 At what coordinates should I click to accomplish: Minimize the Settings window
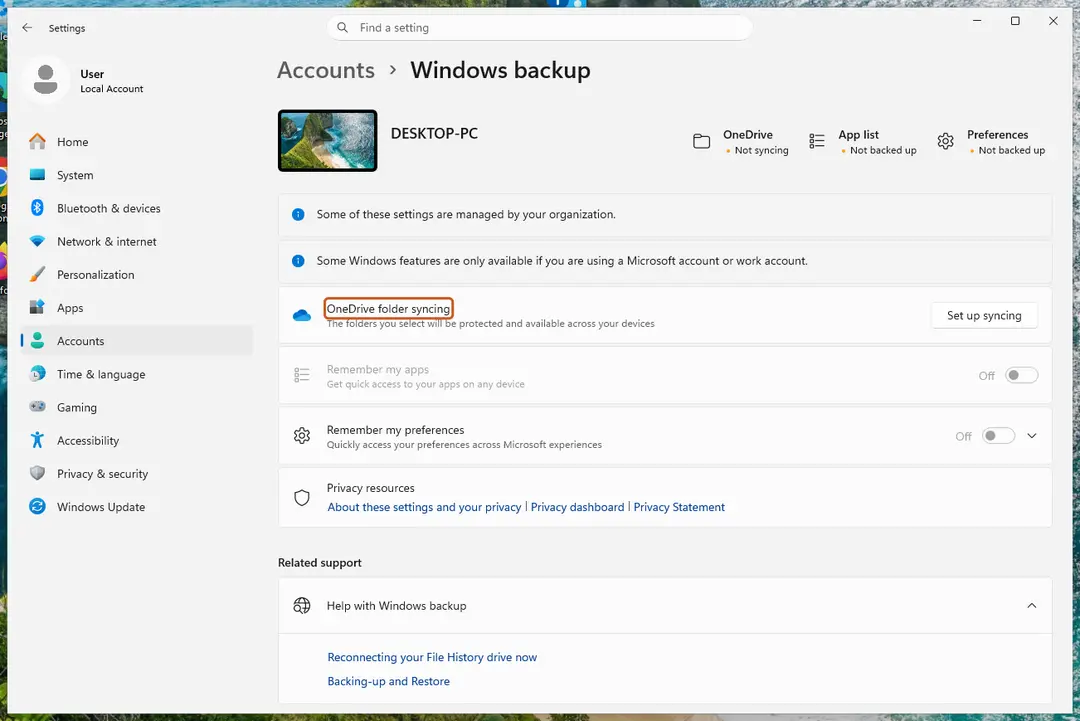(977, 21)
